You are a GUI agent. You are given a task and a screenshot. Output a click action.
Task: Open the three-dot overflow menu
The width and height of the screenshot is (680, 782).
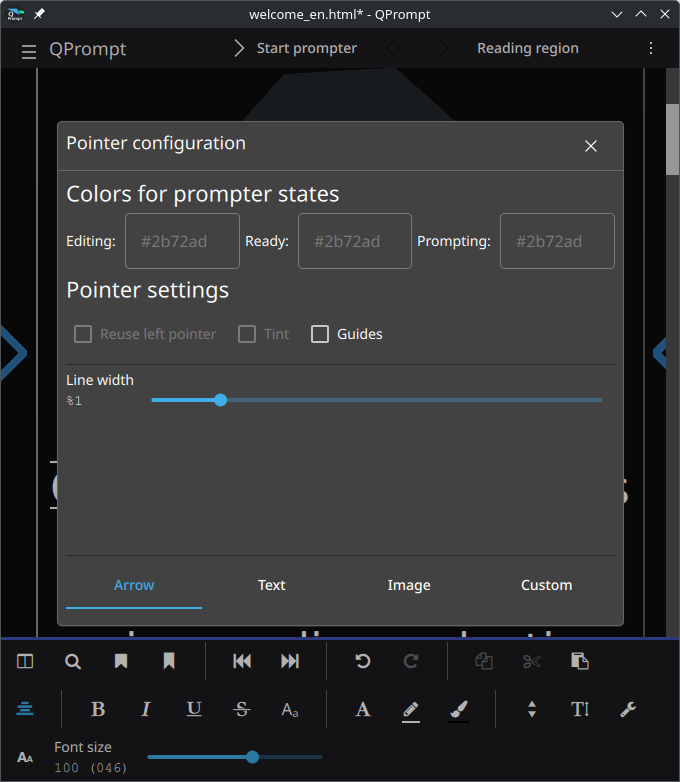point(651,48)
